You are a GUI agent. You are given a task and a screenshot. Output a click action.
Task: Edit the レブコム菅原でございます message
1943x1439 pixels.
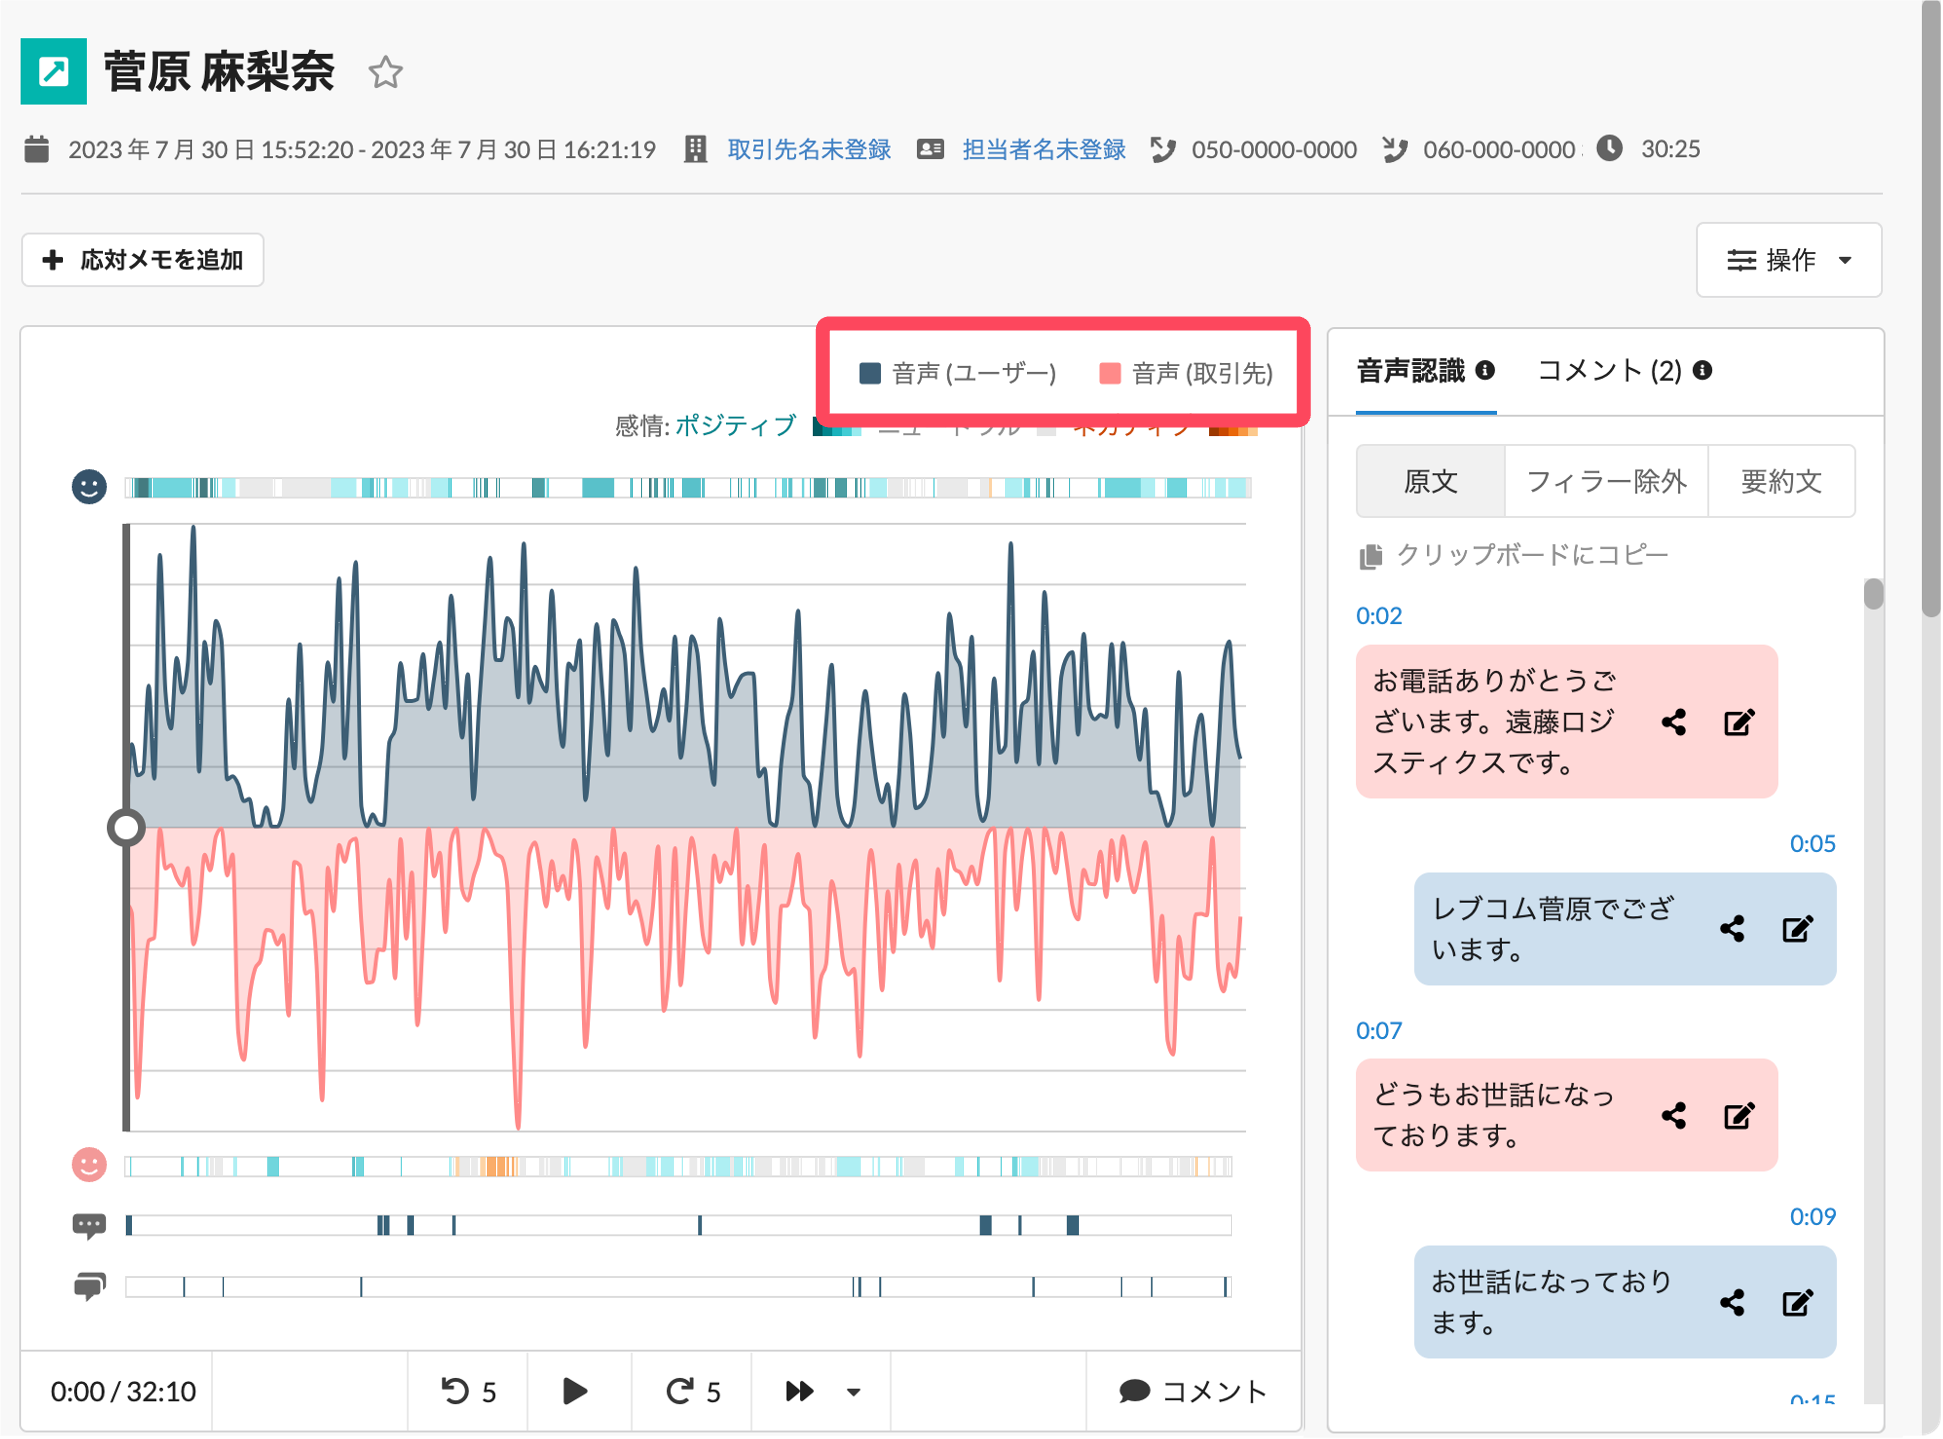(1797, 929)
